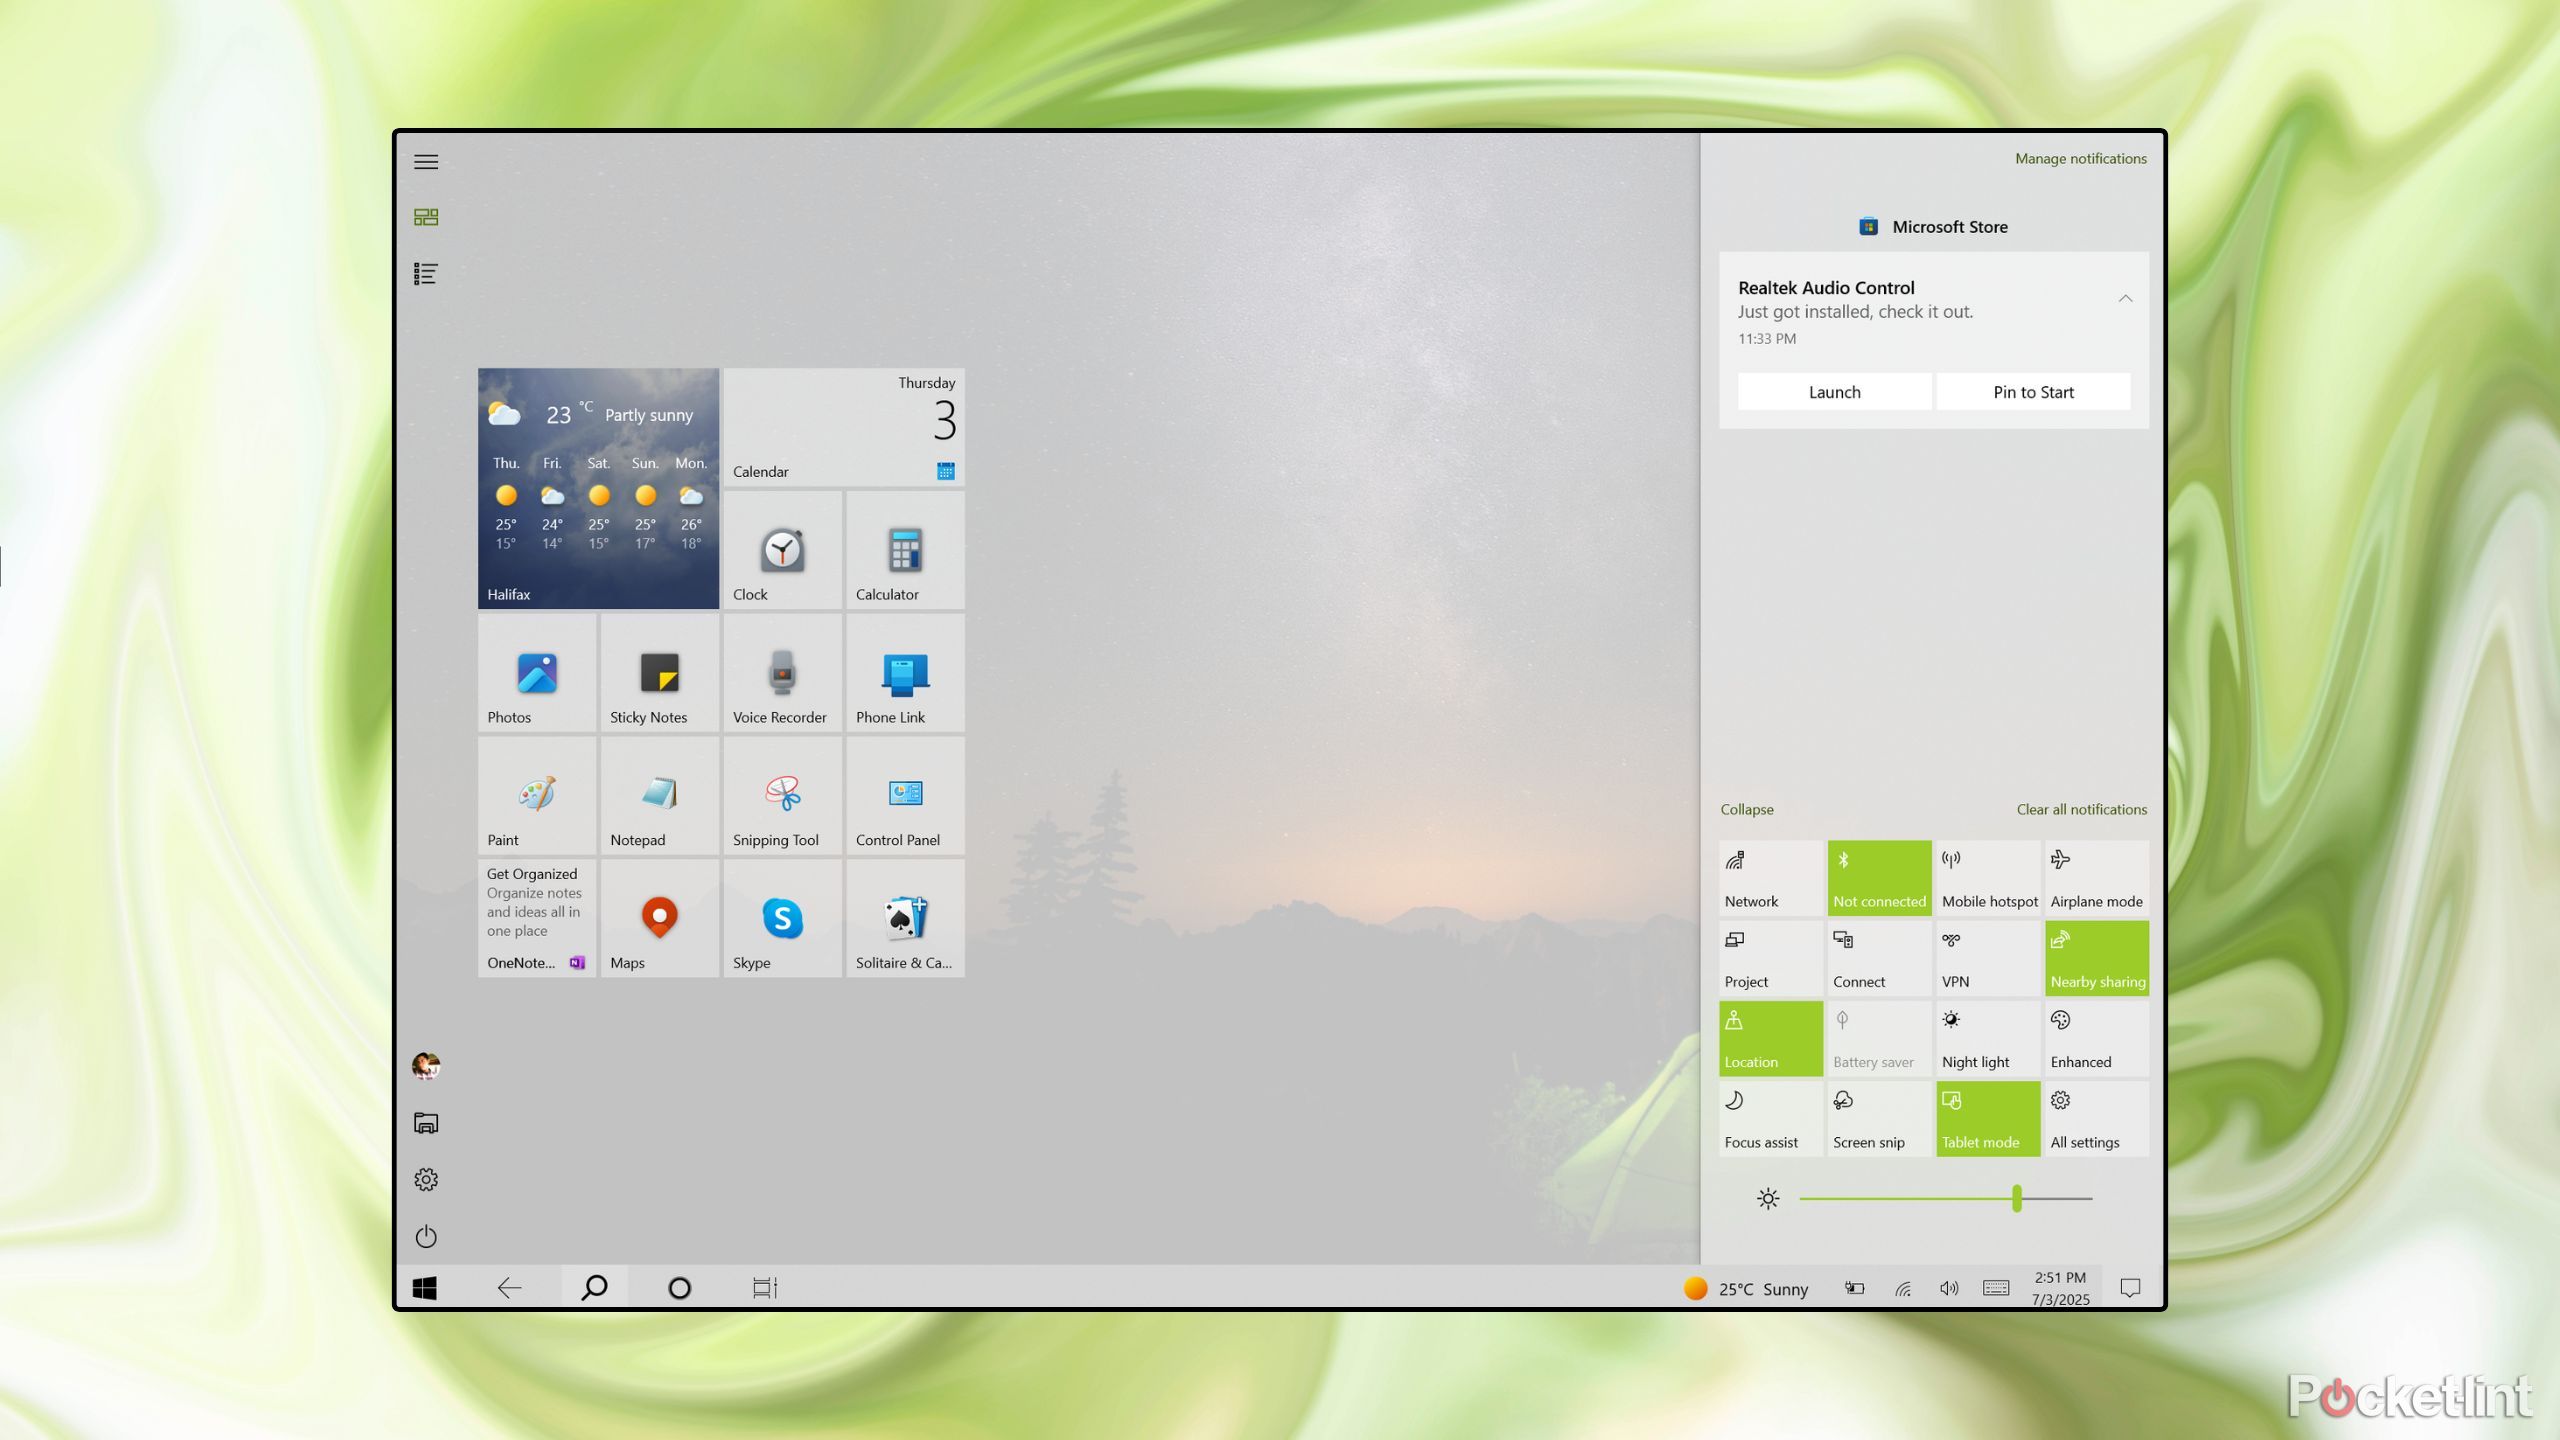
Task: Click the Power icon in sidebar
Action: click(x=426, y=1236)
